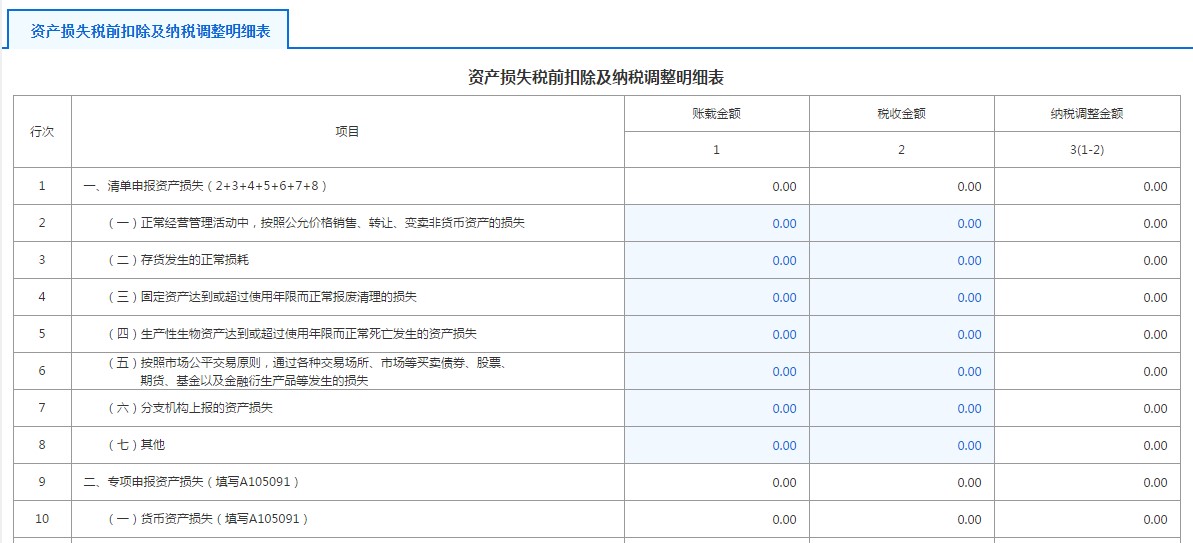This screenshot has width=1193, height=543.
Task: Click row 10 税收金额 value 0.00
Action: [969, 519]
